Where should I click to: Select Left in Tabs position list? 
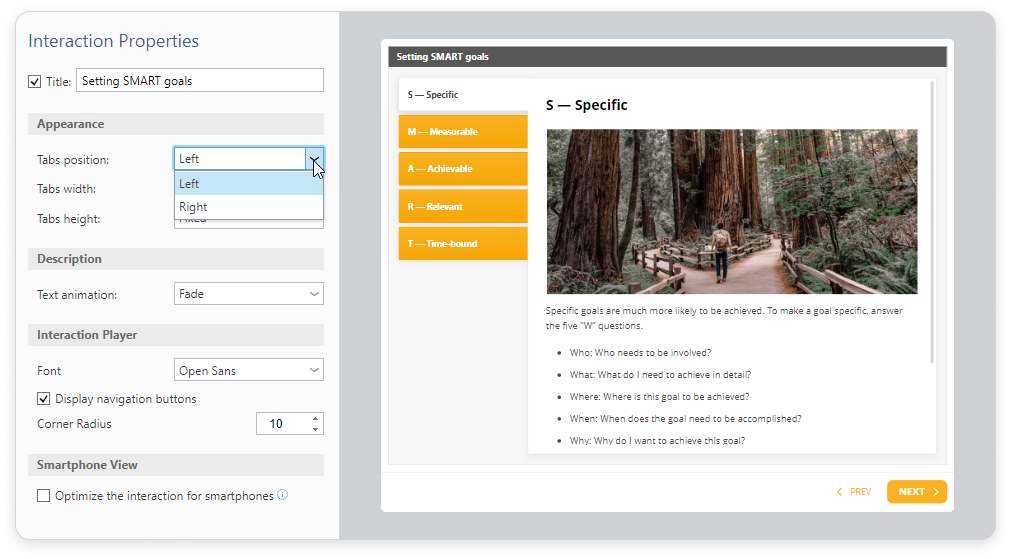click(248, 184)
